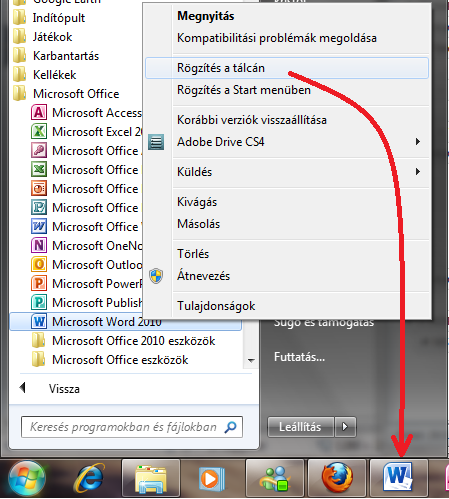The width and height of the screenshot is (449, 499).
Task: Click the shield icon beside Átnevezés
Action: [x=156, y=276]
